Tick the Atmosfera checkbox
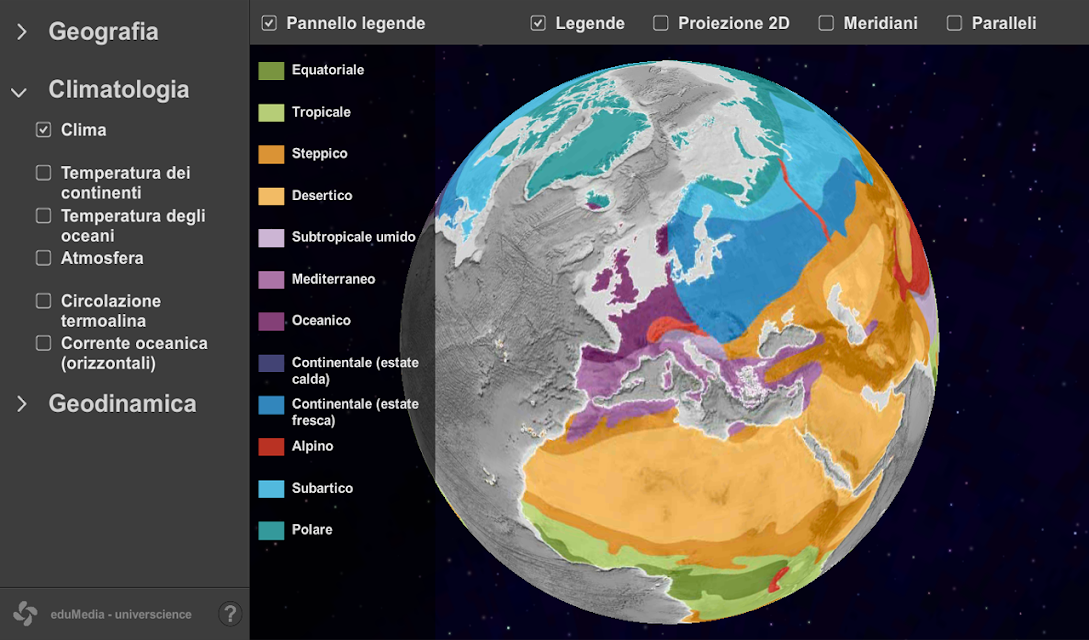Image resolution: width=1089 pixels, height=640 pixels. (x=43, y=258)
